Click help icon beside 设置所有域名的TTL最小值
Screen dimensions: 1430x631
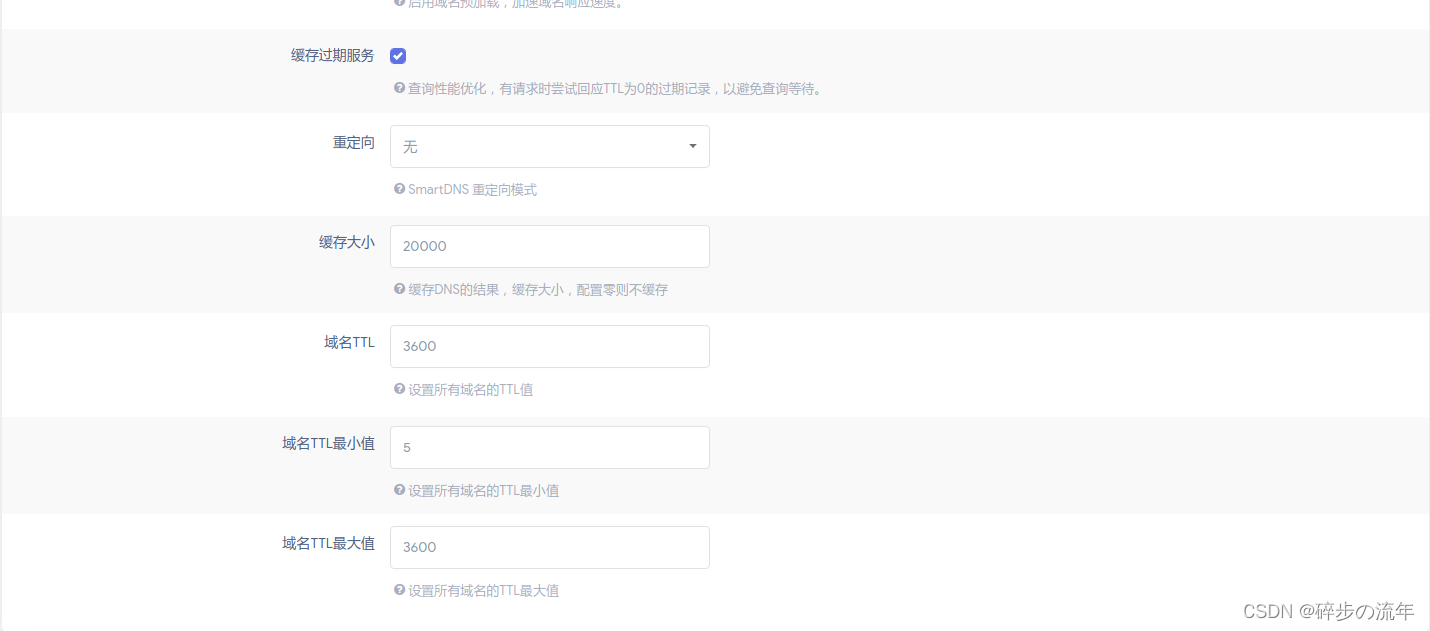400,490
